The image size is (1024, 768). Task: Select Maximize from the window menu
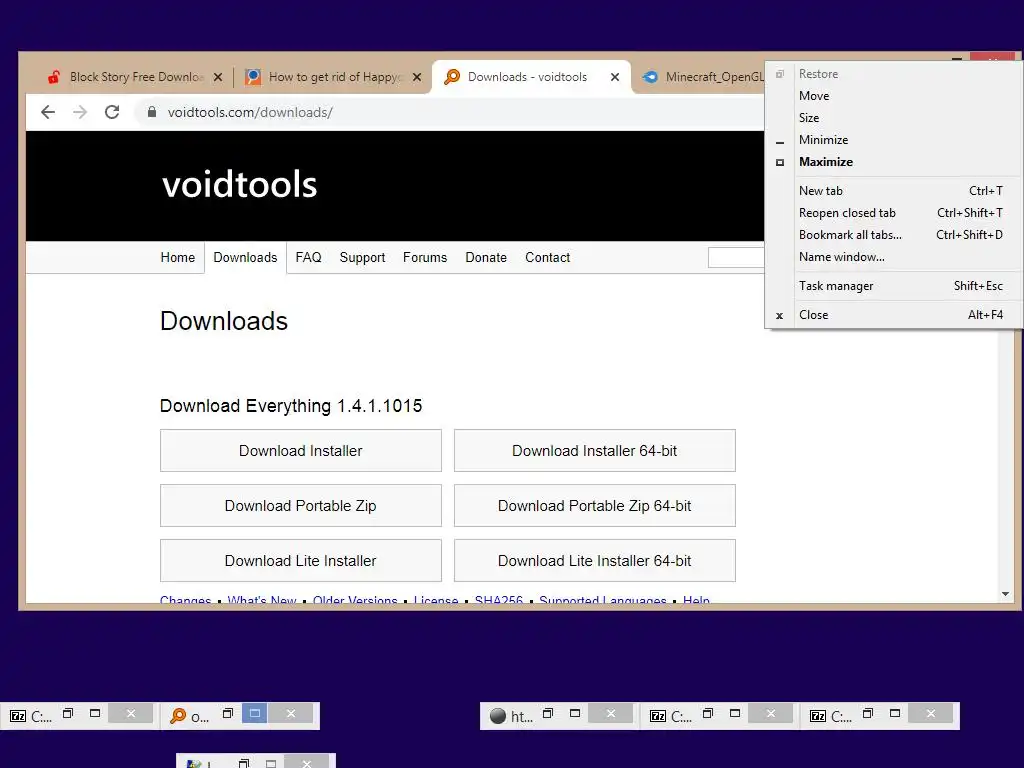[894, 162]
